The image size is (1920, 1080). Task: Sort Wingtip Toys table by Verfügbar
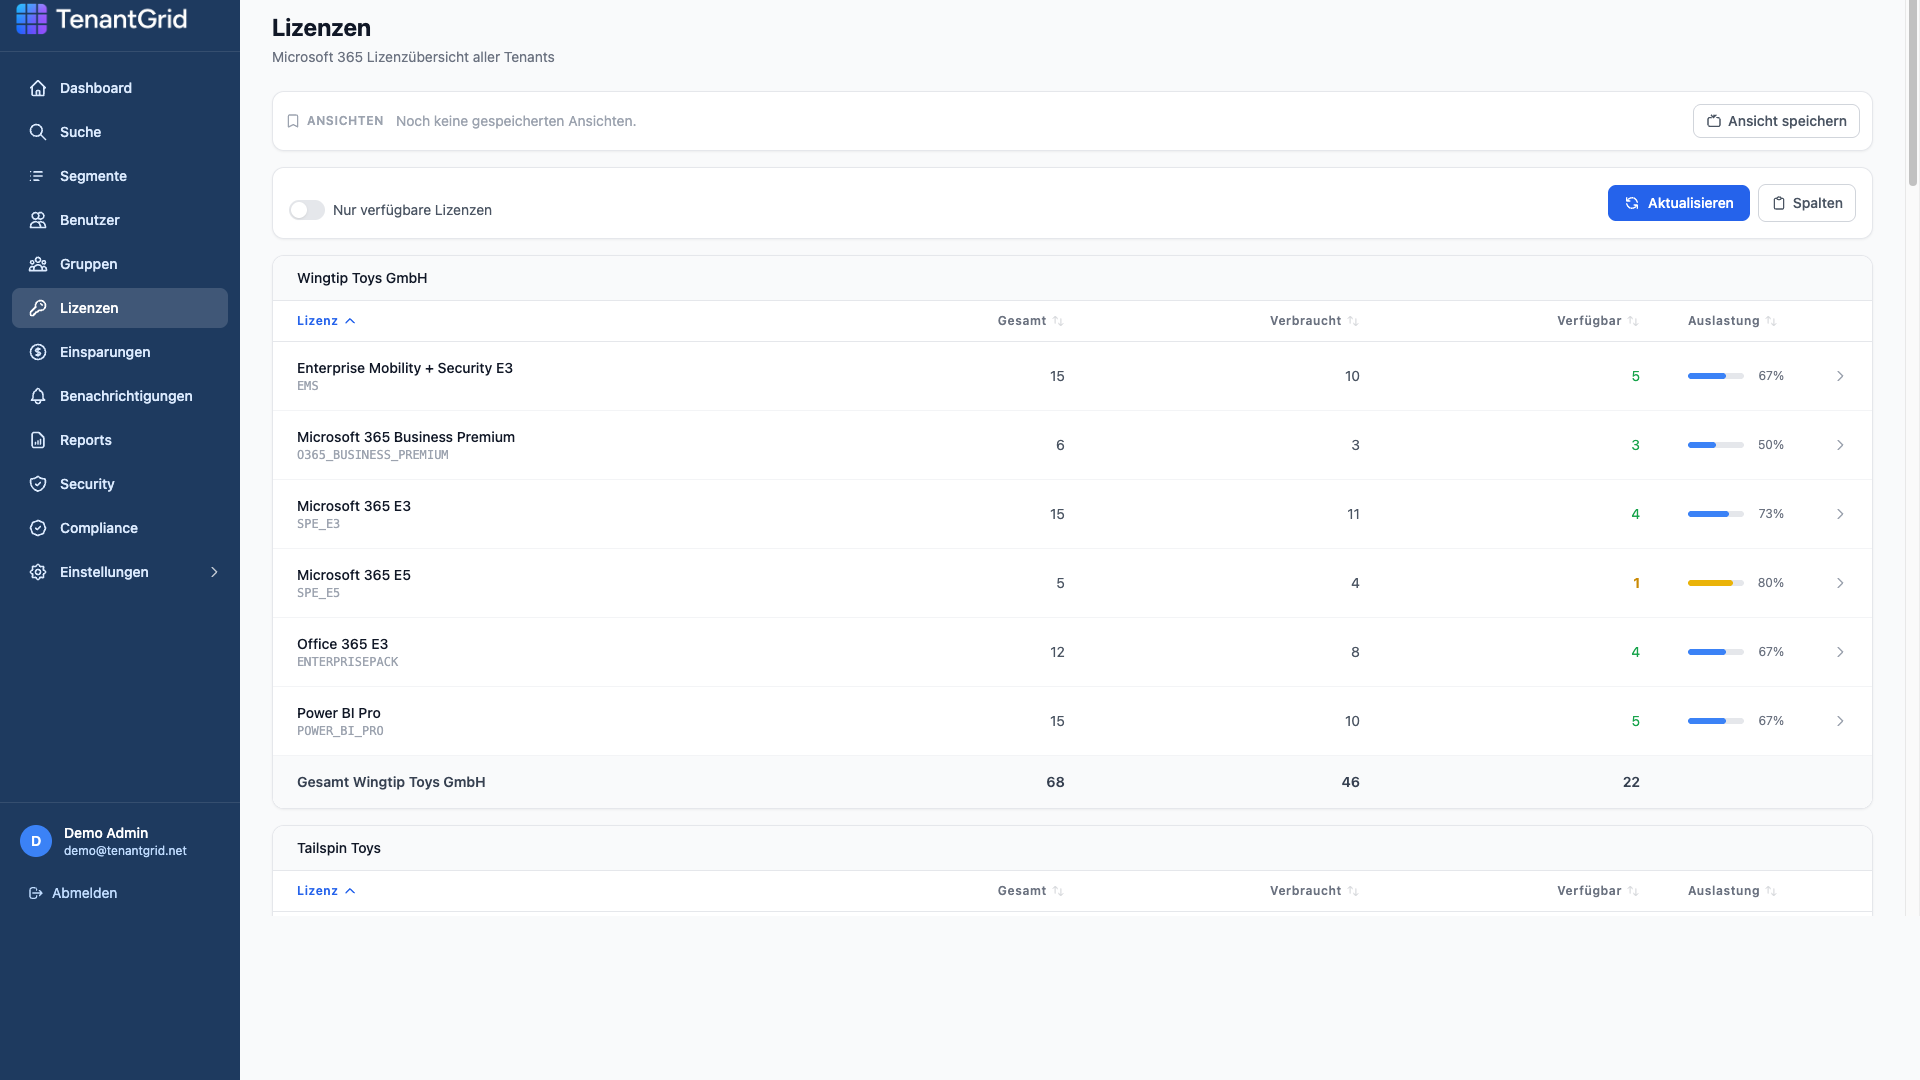[x=1597, y=321]
